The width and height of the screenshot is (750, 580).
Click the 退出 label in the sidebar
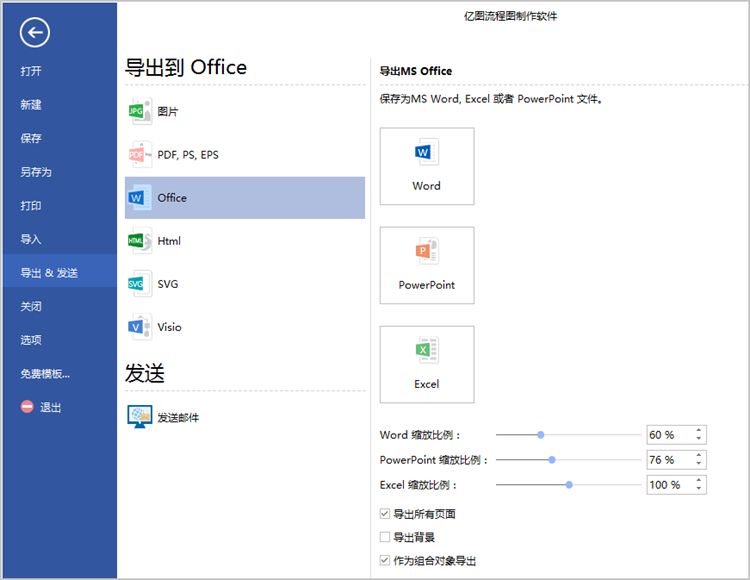click(51, 407)
